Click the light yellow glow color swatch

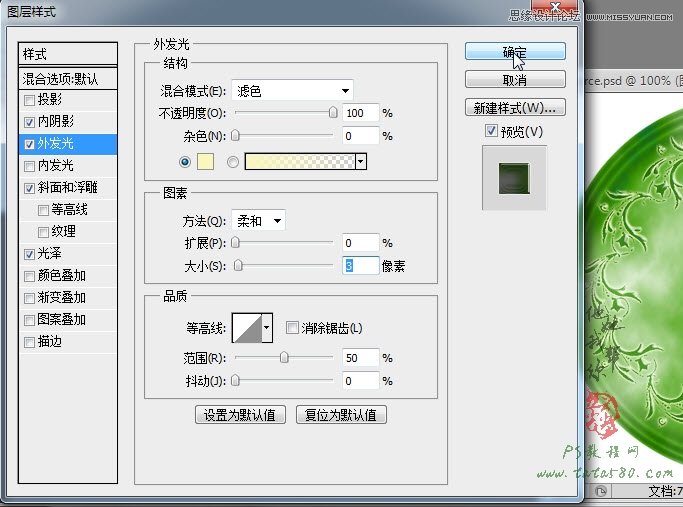[206, 162]
